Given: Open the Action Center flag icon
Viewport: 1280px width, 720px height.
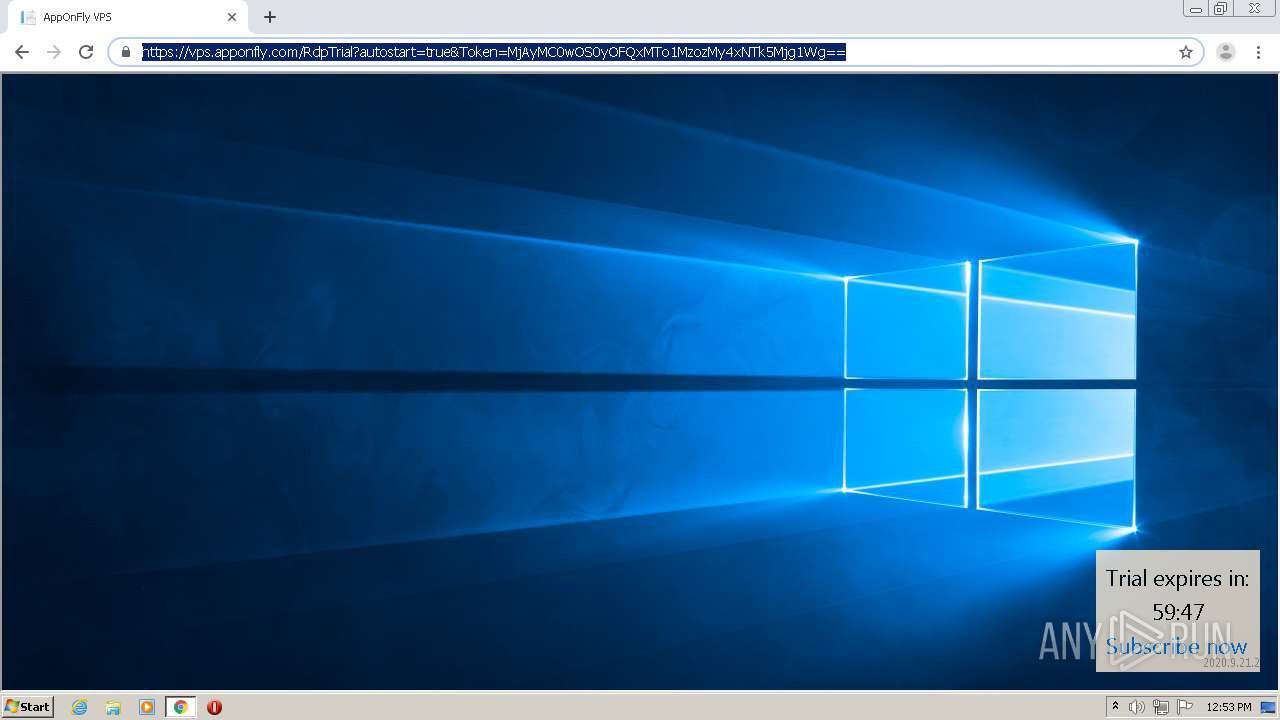Looking at the screenshot, I should point(1185,707).
